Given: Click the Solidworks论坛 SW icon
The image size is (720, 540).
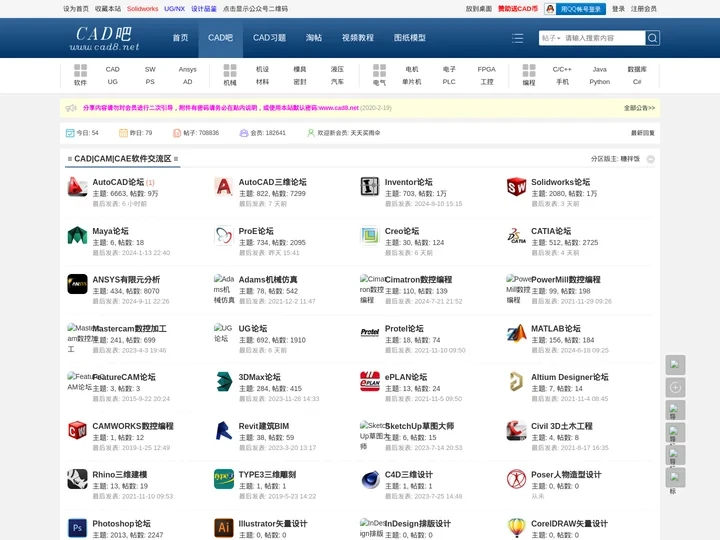Looking at the screenshot, I should pos(516,187).
